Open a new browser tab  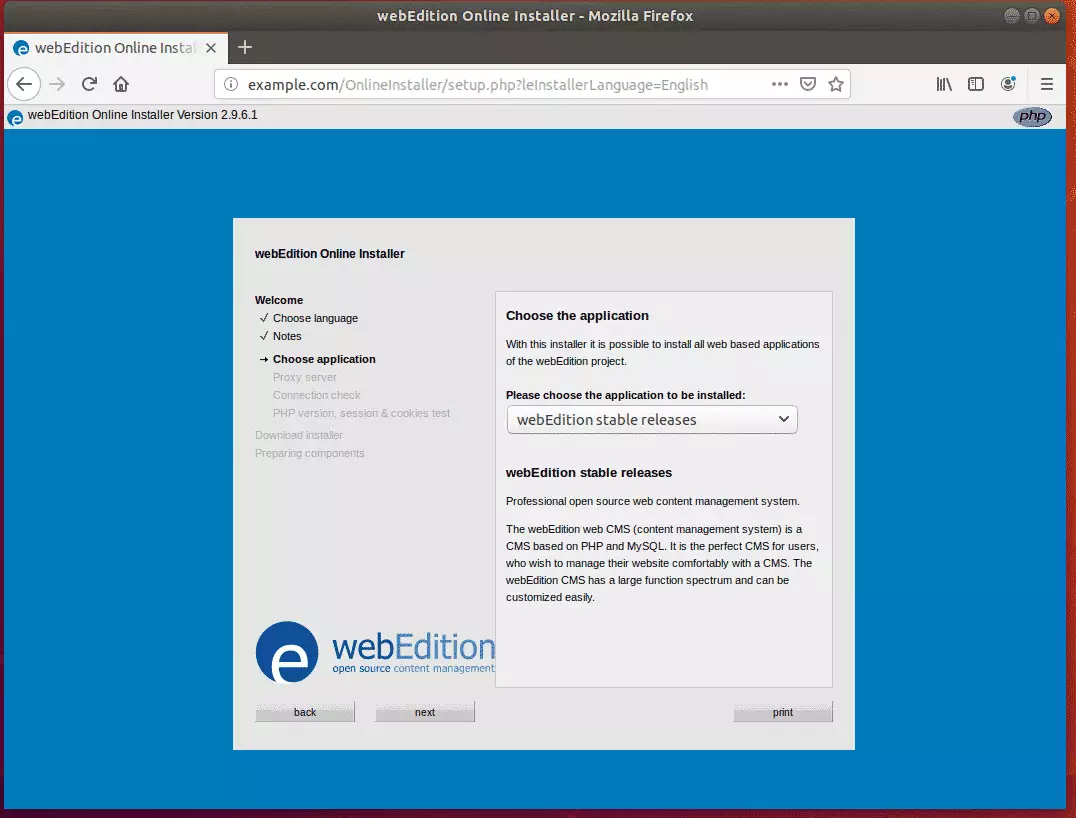(245, 47)
